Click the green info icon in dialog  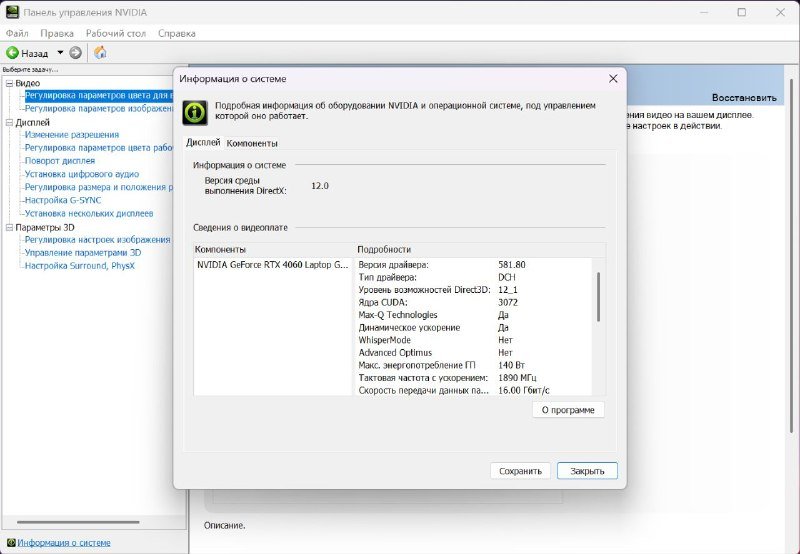(x=195, y=113)
